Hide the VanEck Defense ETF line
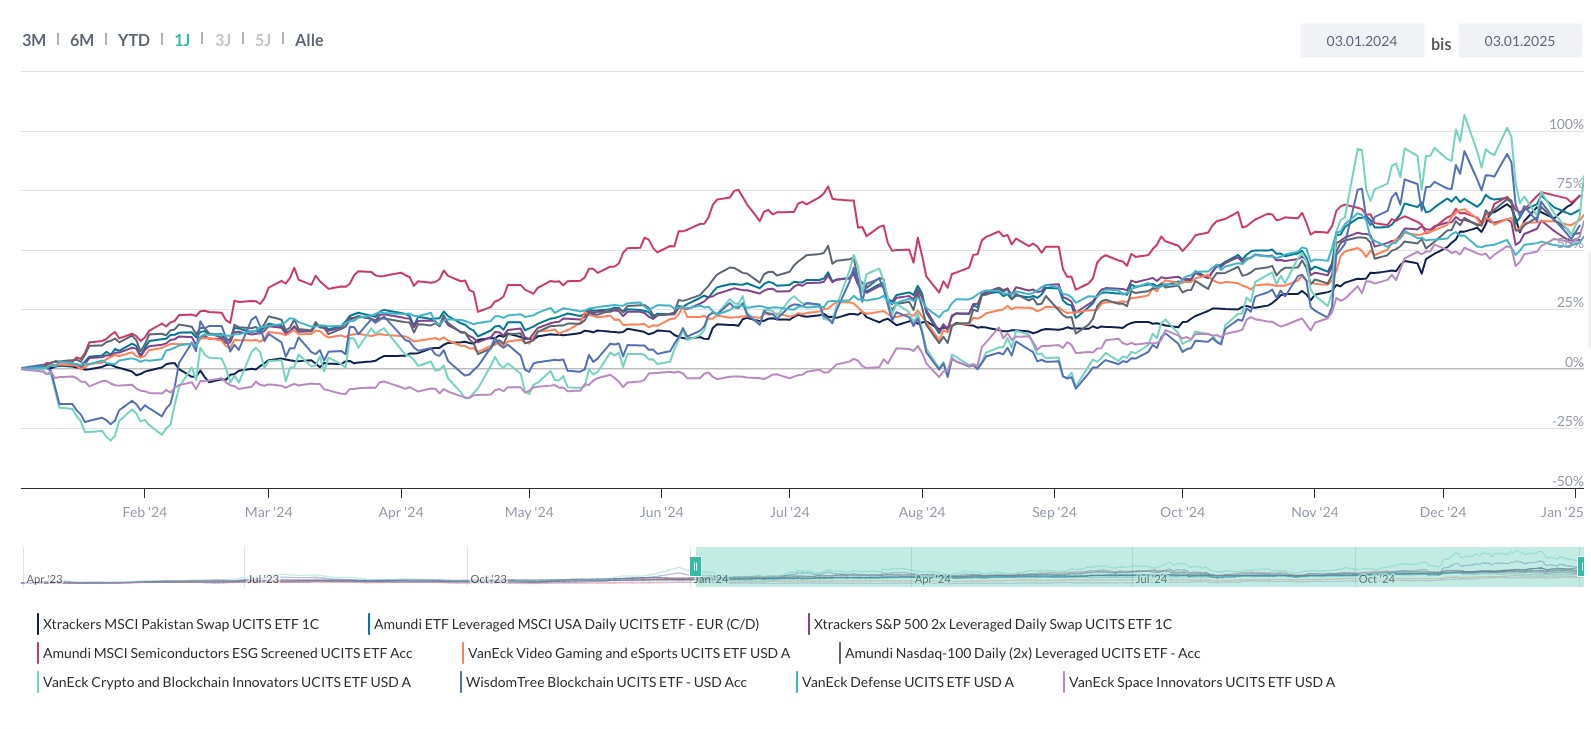 908,682
